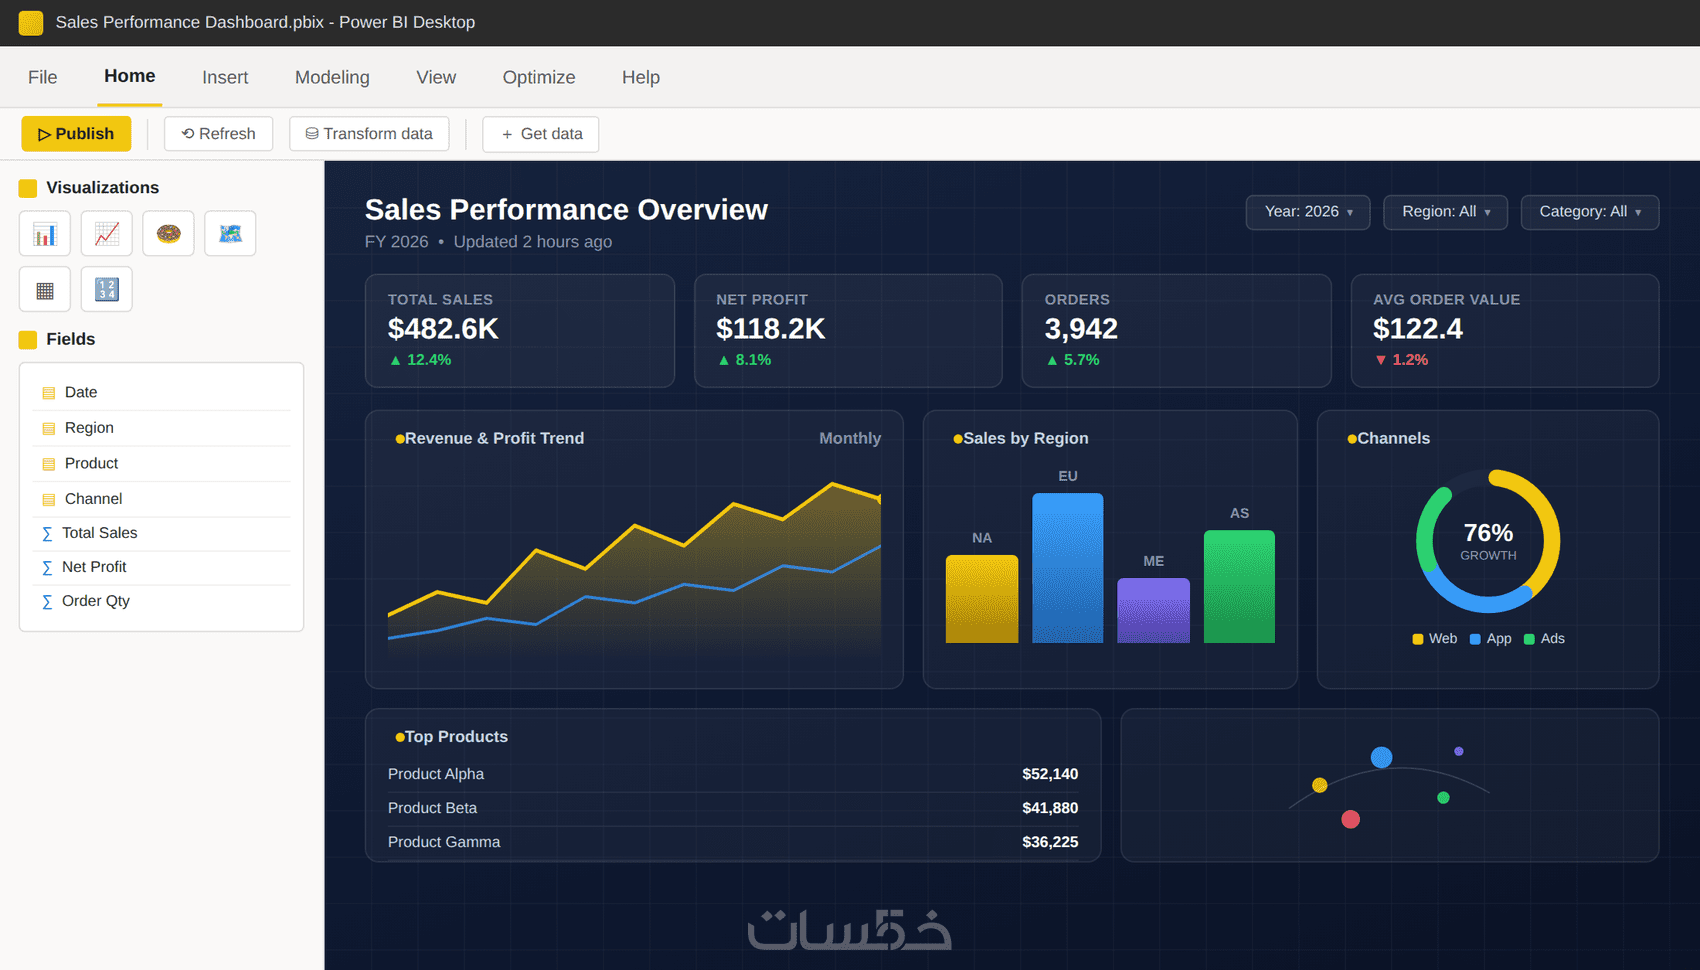Click the blue bubble in scatter chart
The height and width of the screenshot is (970, 1700).
click(1381, 757)
